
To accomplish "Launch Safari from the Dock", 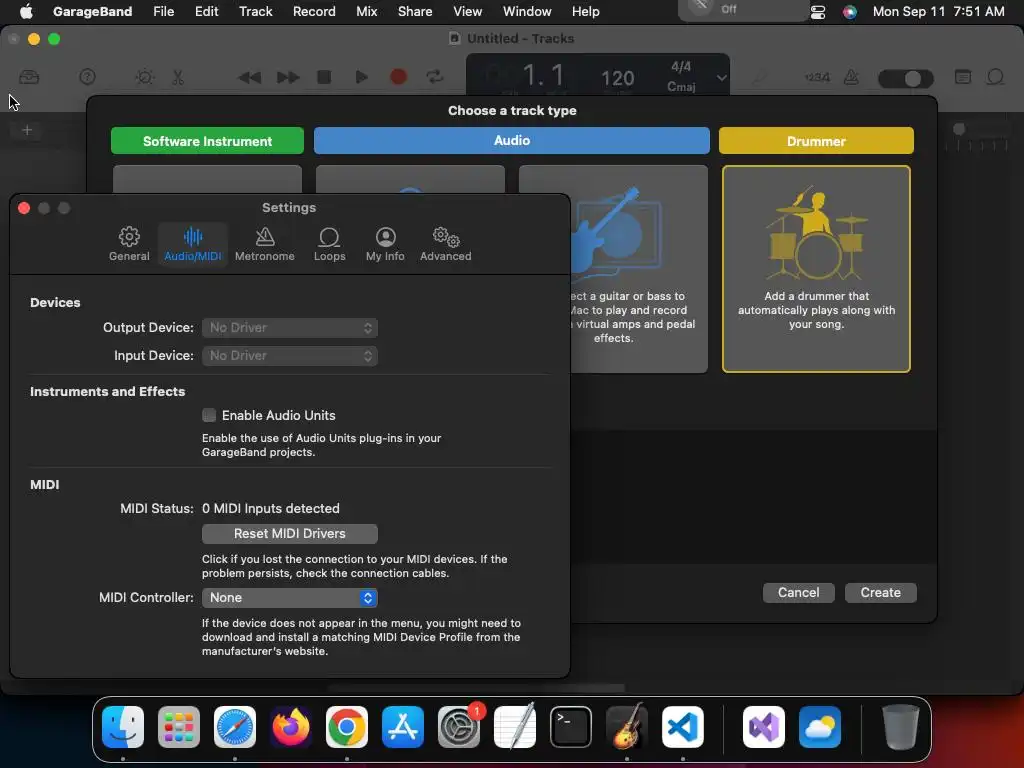I will (x=235, y=727).
